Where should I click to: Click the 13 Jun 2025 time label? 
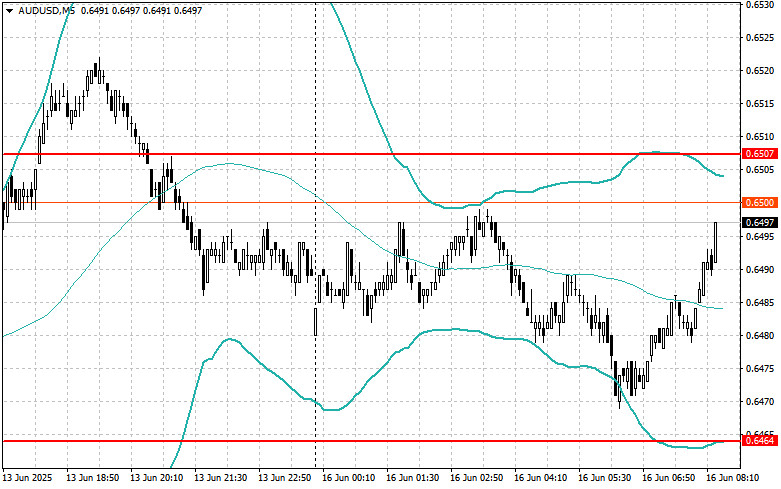27,478
